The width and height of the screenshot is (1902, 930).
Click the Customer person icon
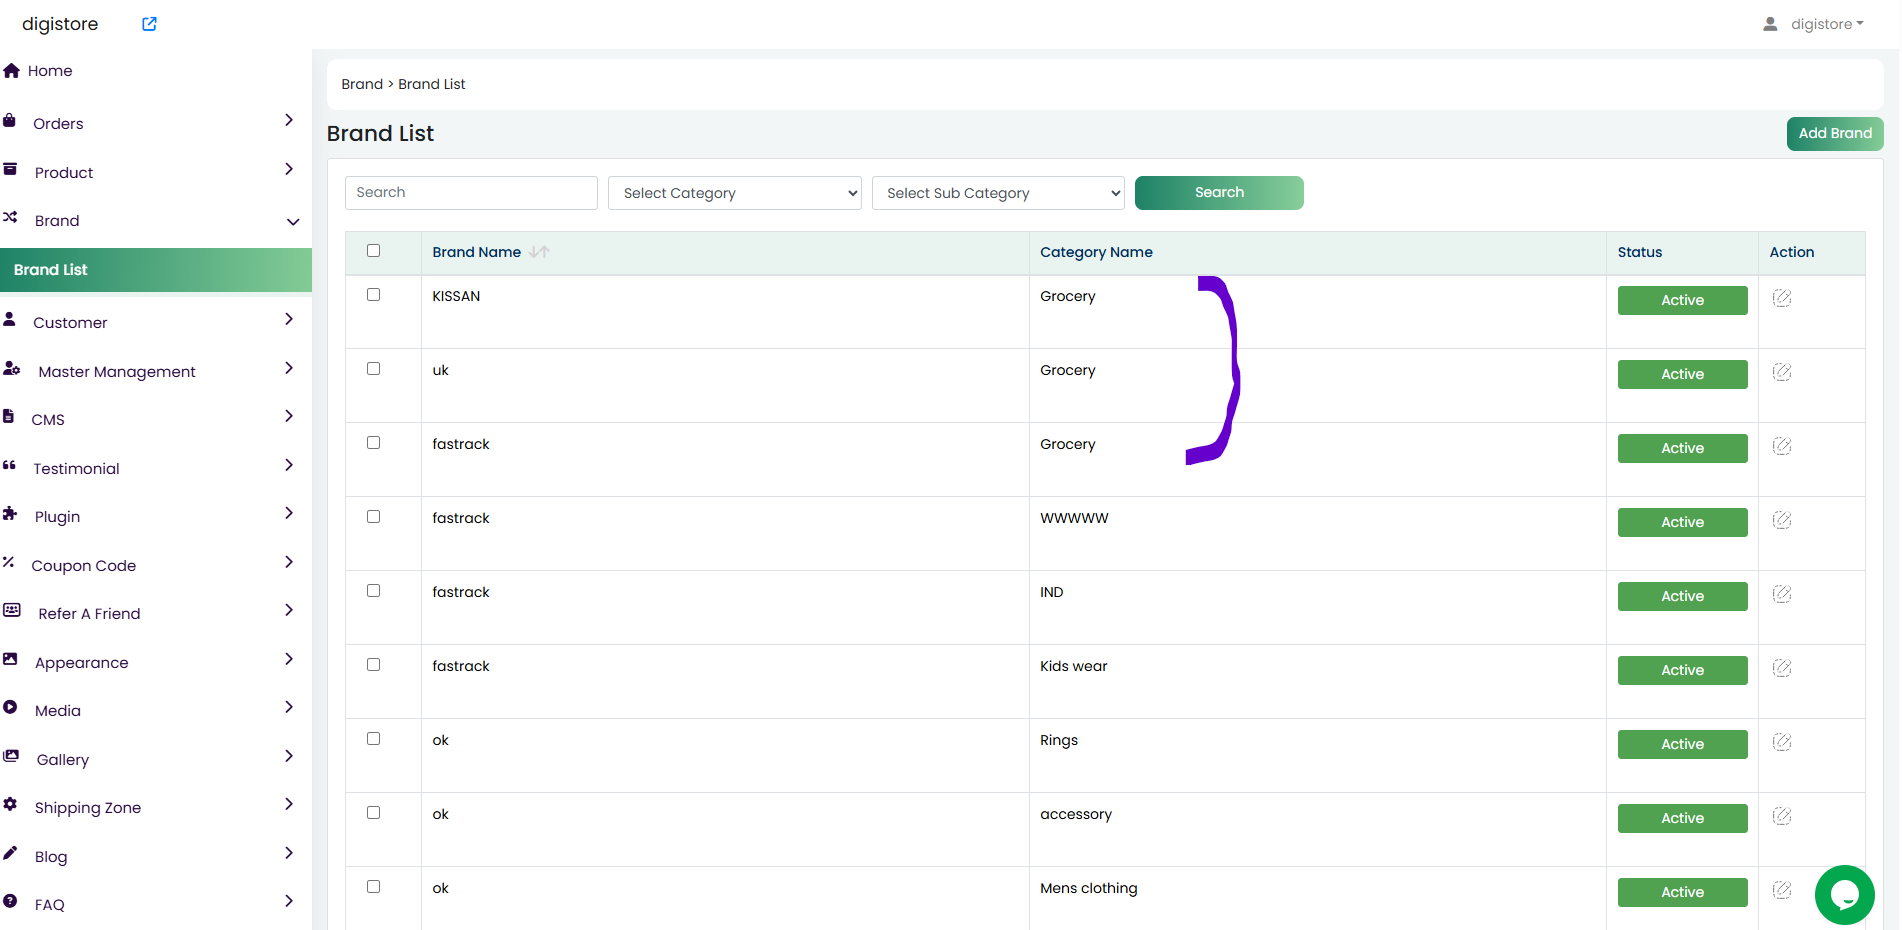tap(10, 320)
